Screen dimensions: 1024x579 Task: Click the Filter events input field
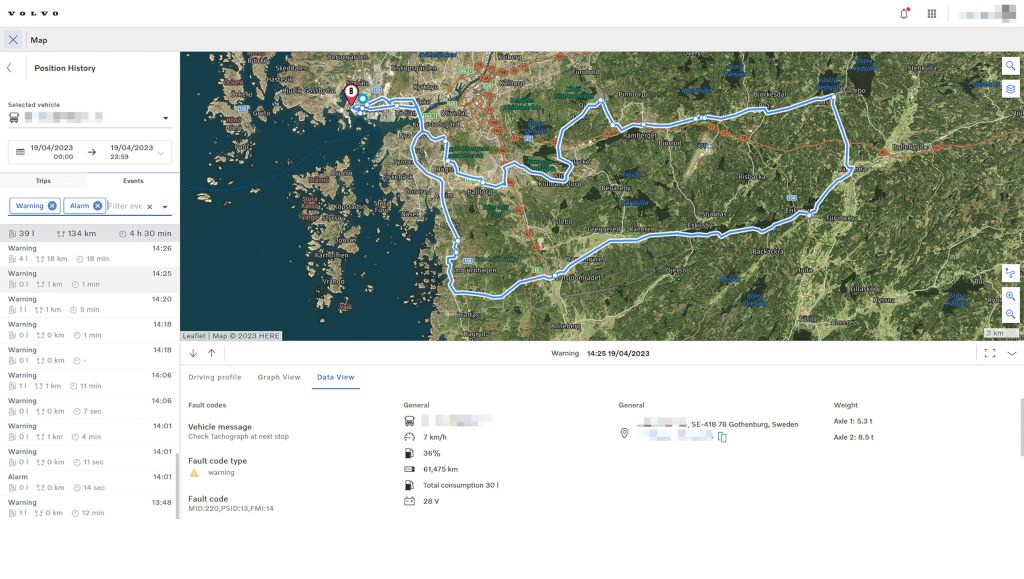click(125, 206)
